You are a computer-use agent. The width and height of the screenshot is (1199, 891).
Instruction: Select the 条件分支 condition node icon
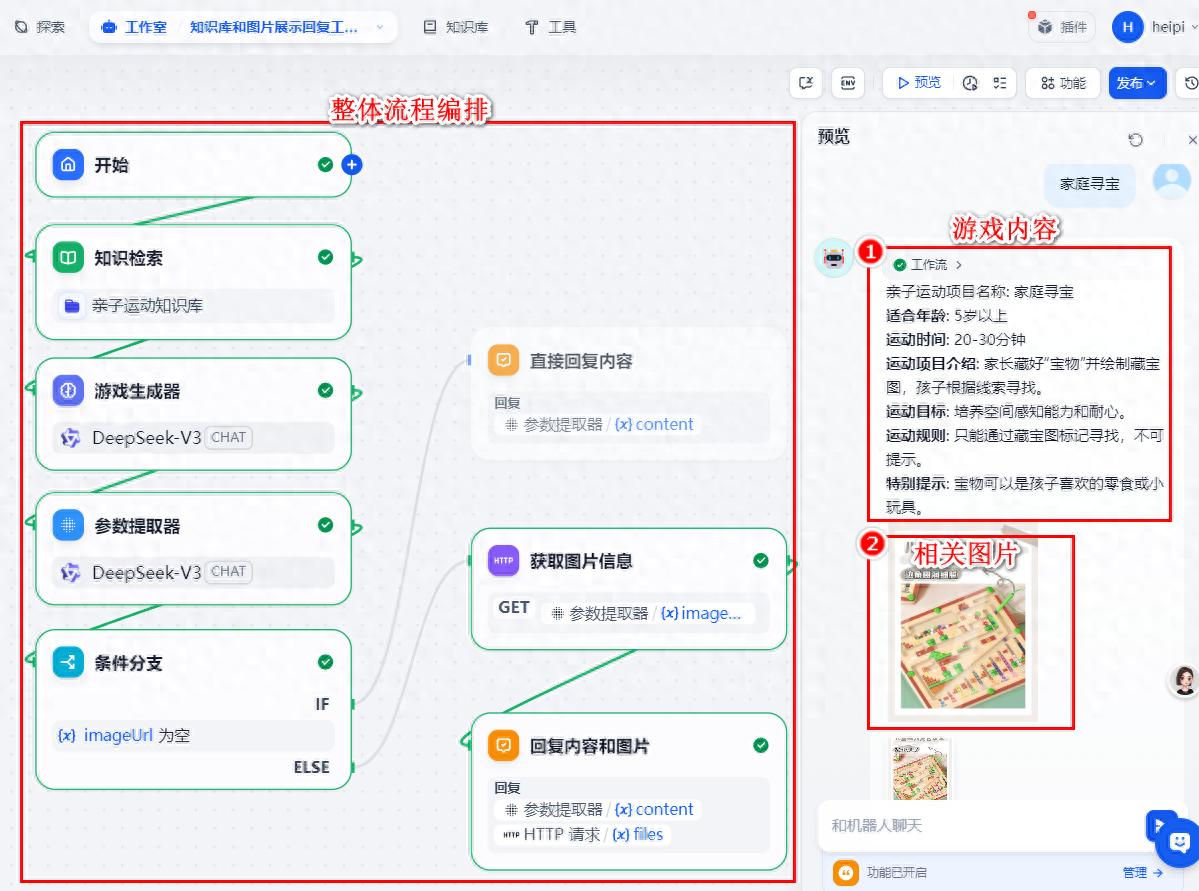[x=67, y=662]
